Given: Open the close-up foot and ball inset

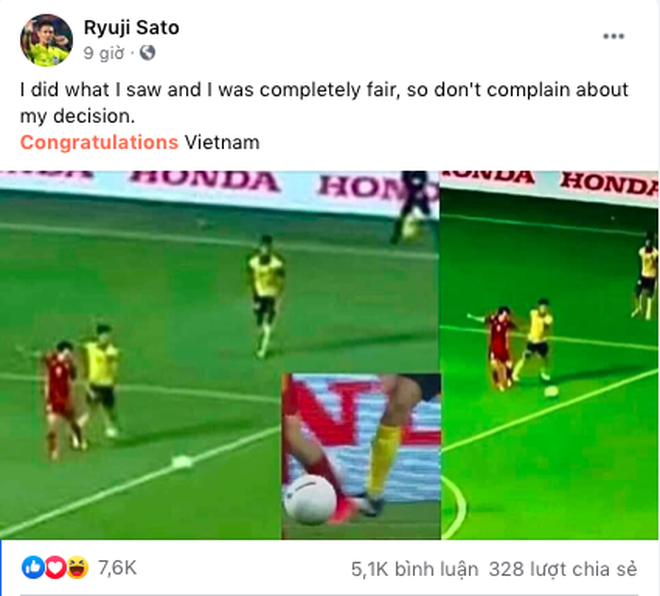Looking at the screenshot, I should pyautogui.click(x=361, y=456).
